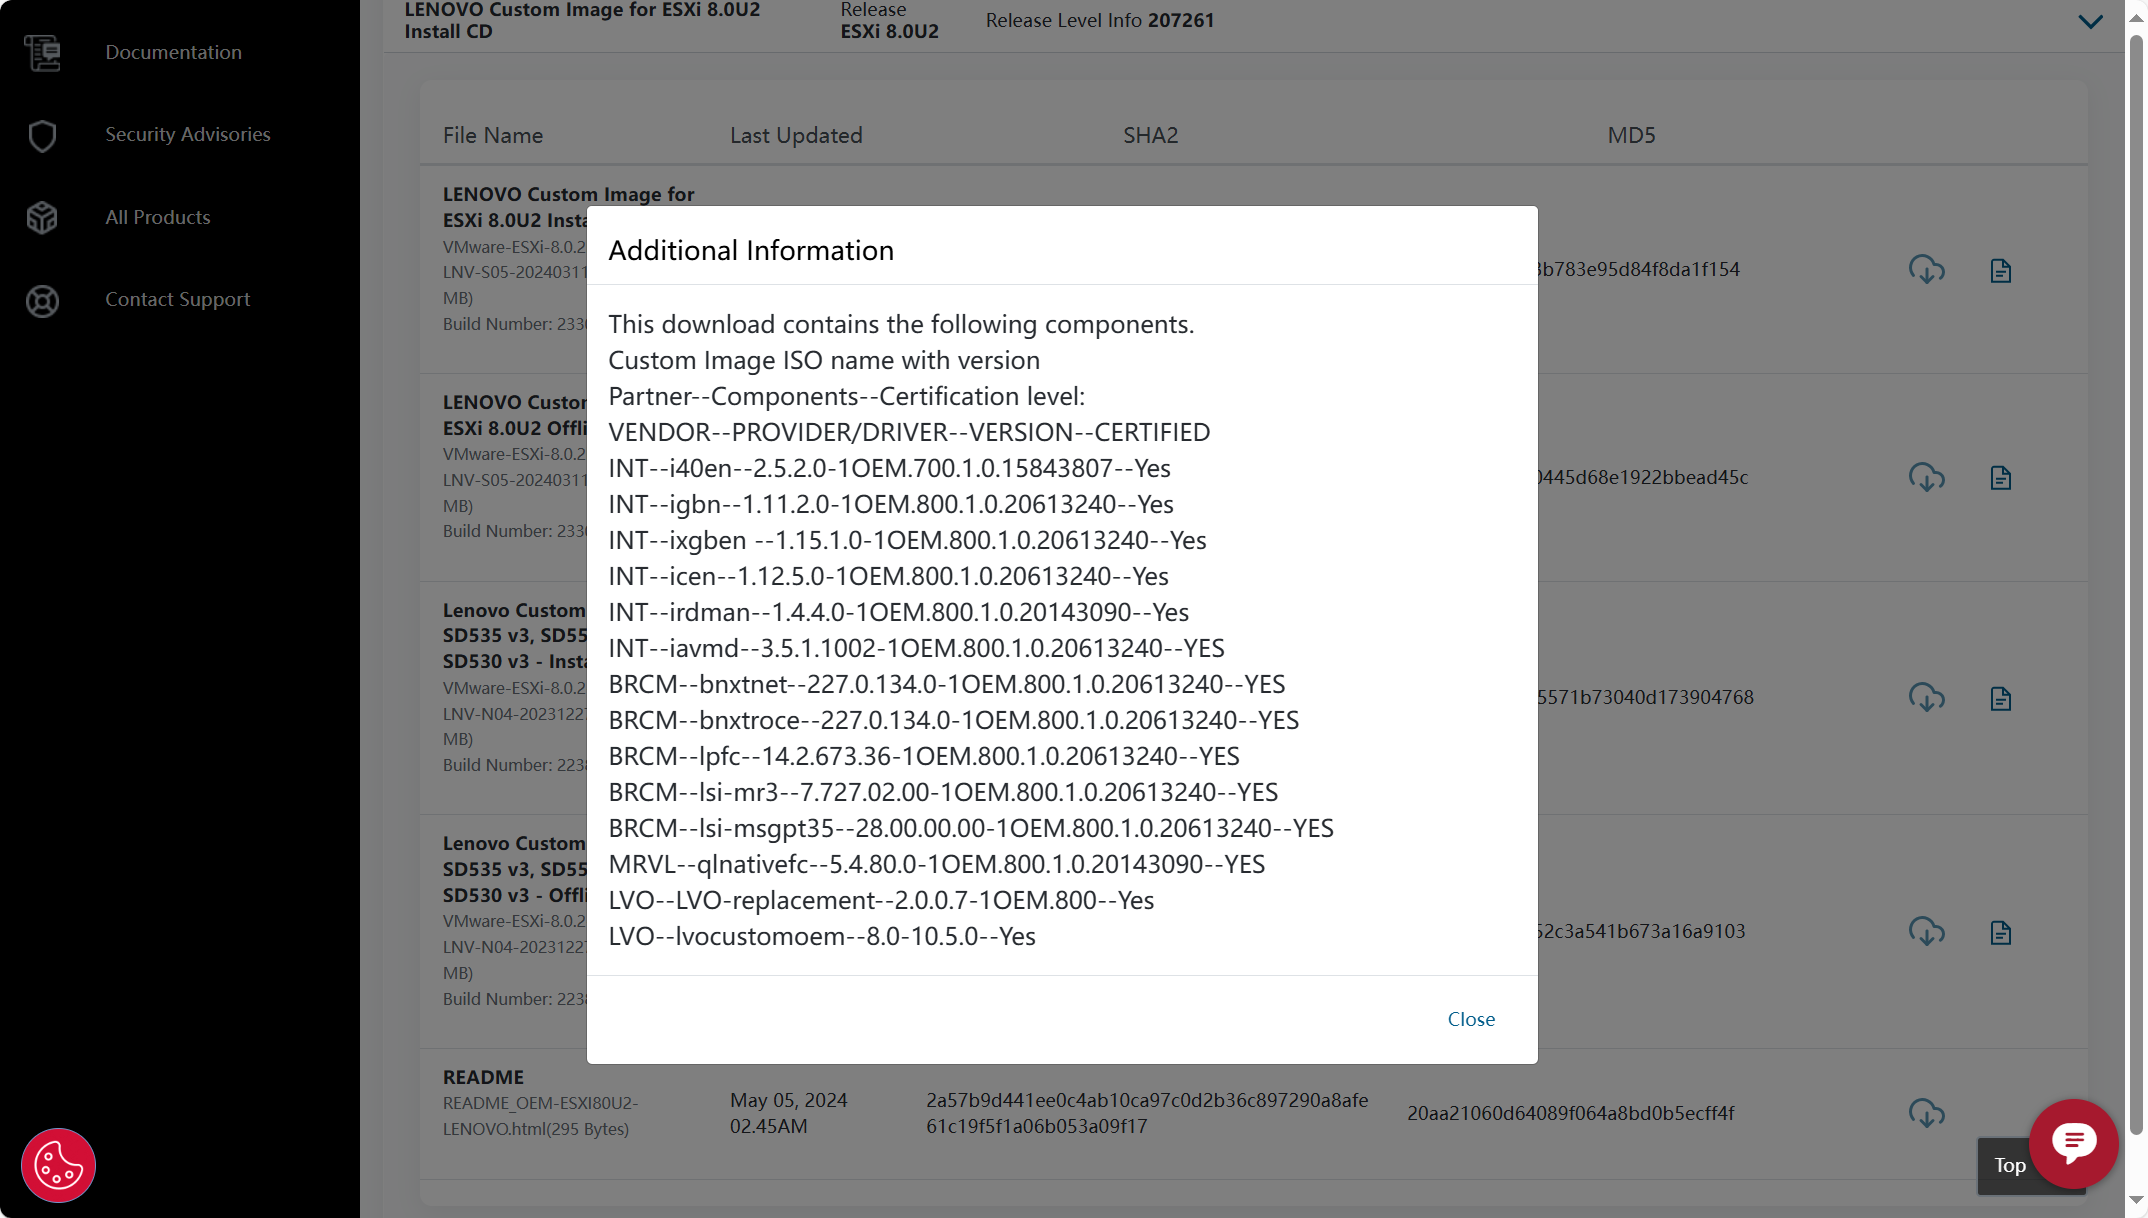
Task: View document for SD530 v3 Offline row
Action: point(2000,933)
